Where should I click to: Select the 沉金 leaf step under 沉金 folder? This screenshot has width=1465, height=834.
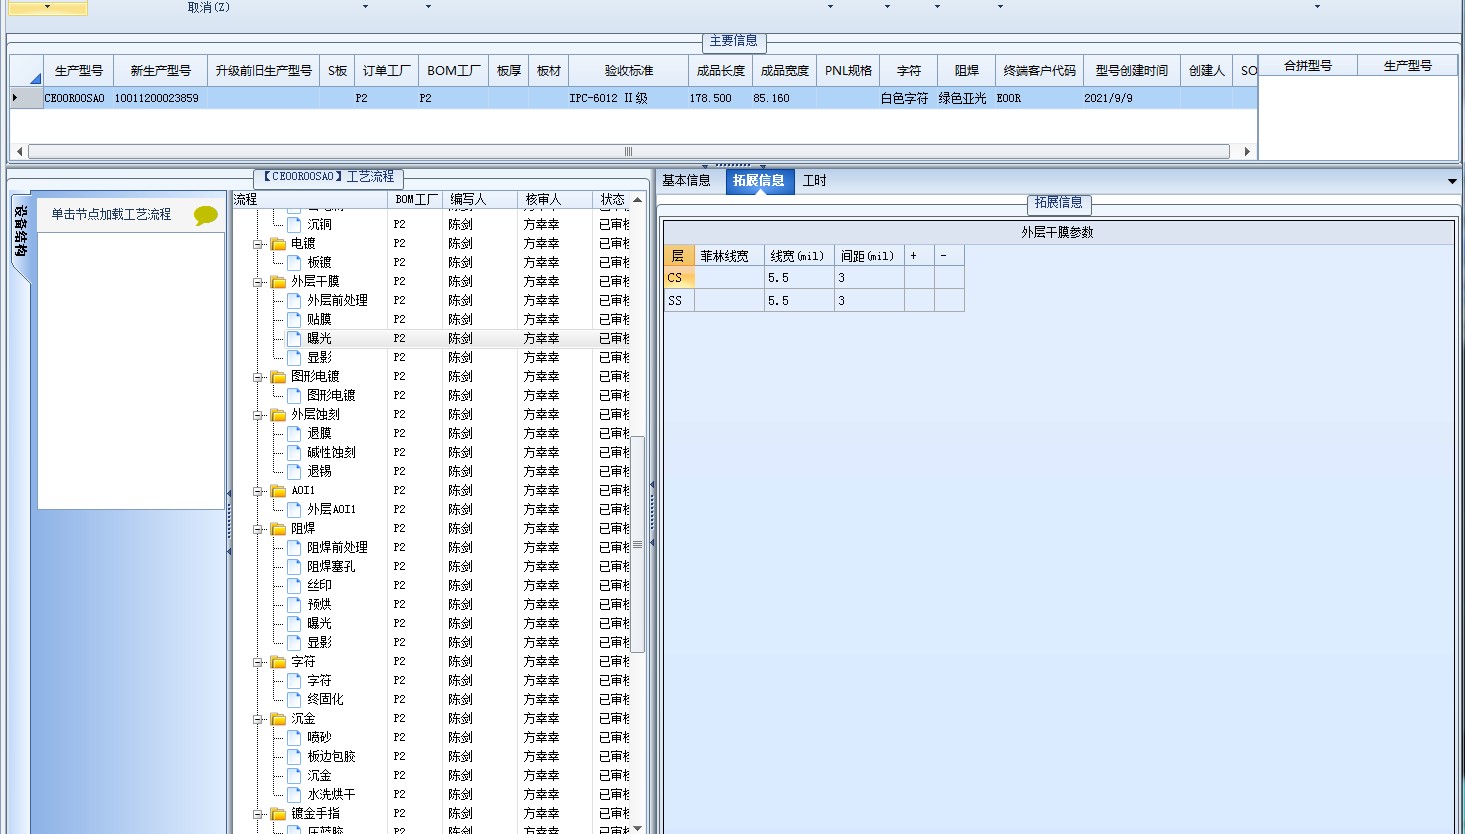[319, 776]
